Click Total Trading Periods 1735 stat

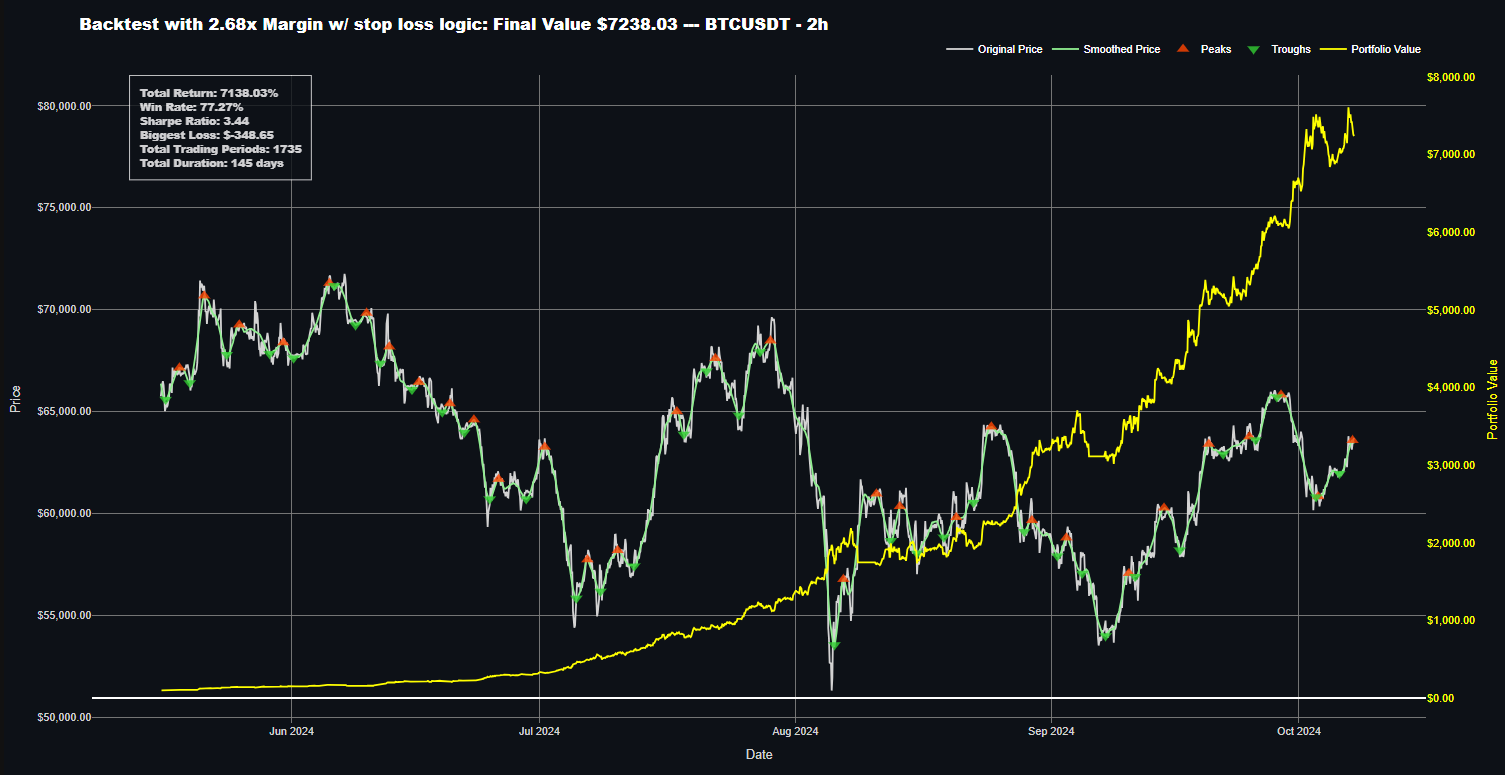click(x=221, y=149)
